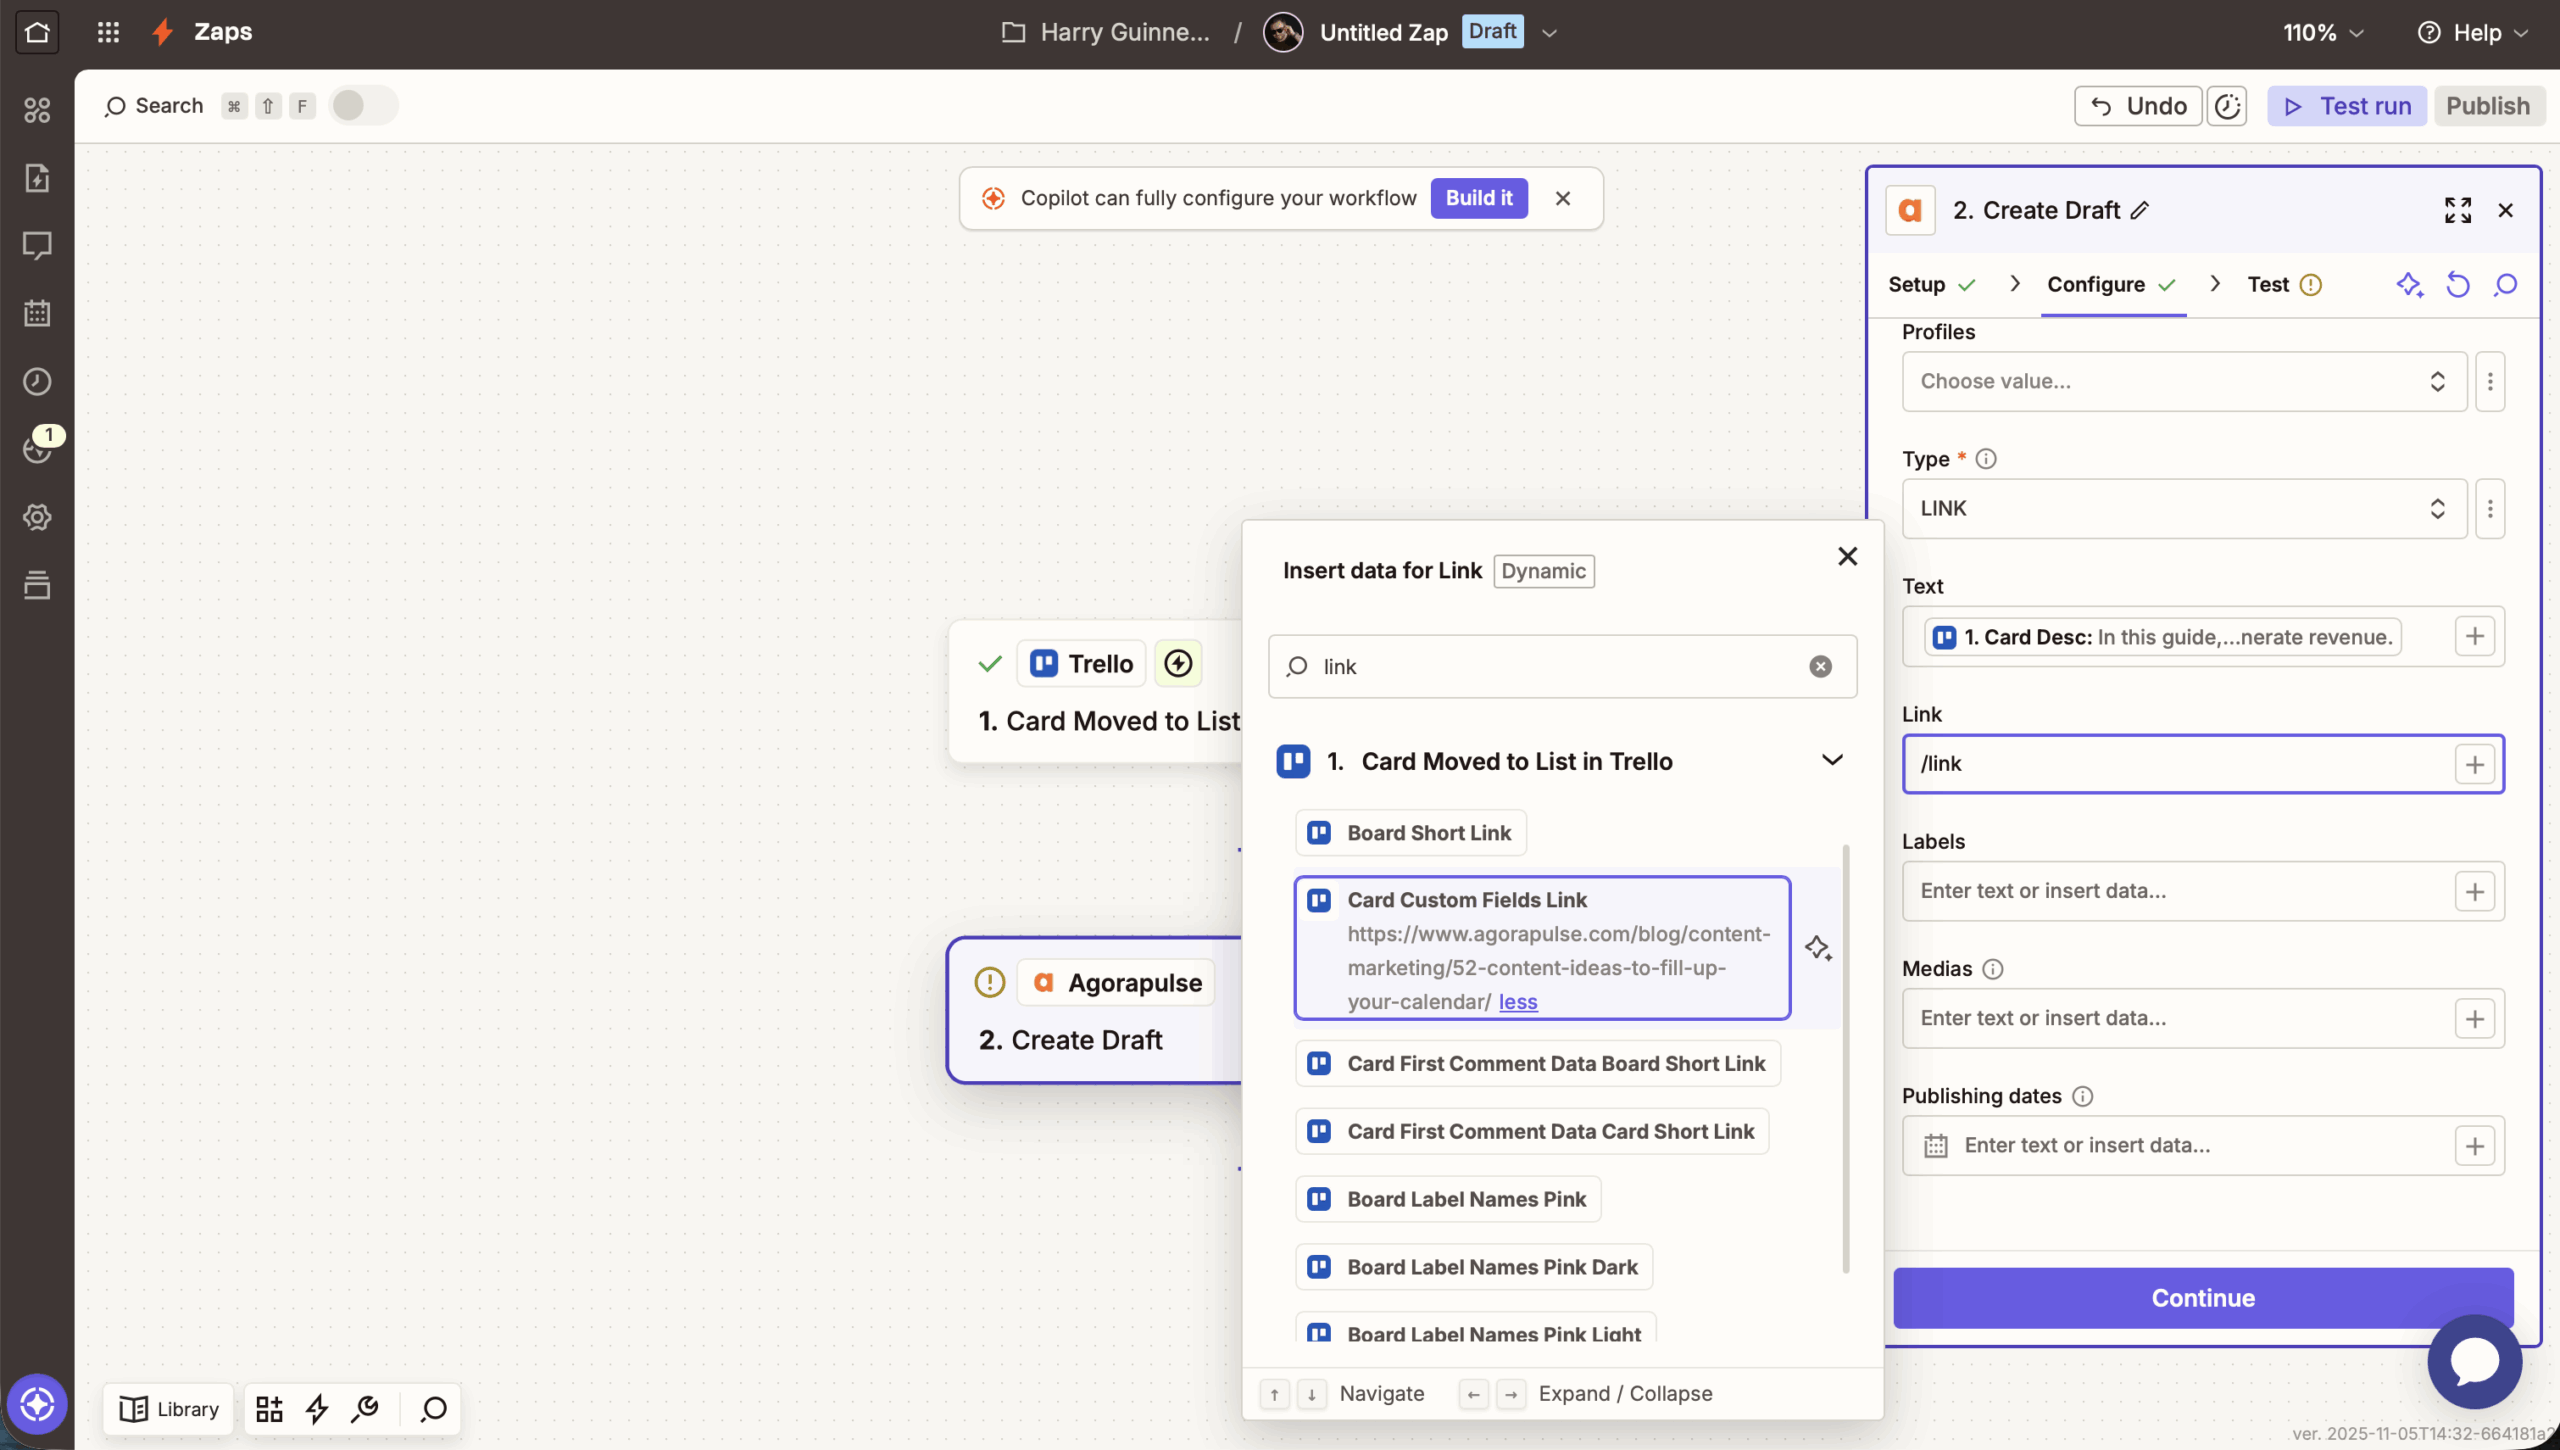
Task: Click the expand panel fullscreen icon
Action: pos(2457,210)
